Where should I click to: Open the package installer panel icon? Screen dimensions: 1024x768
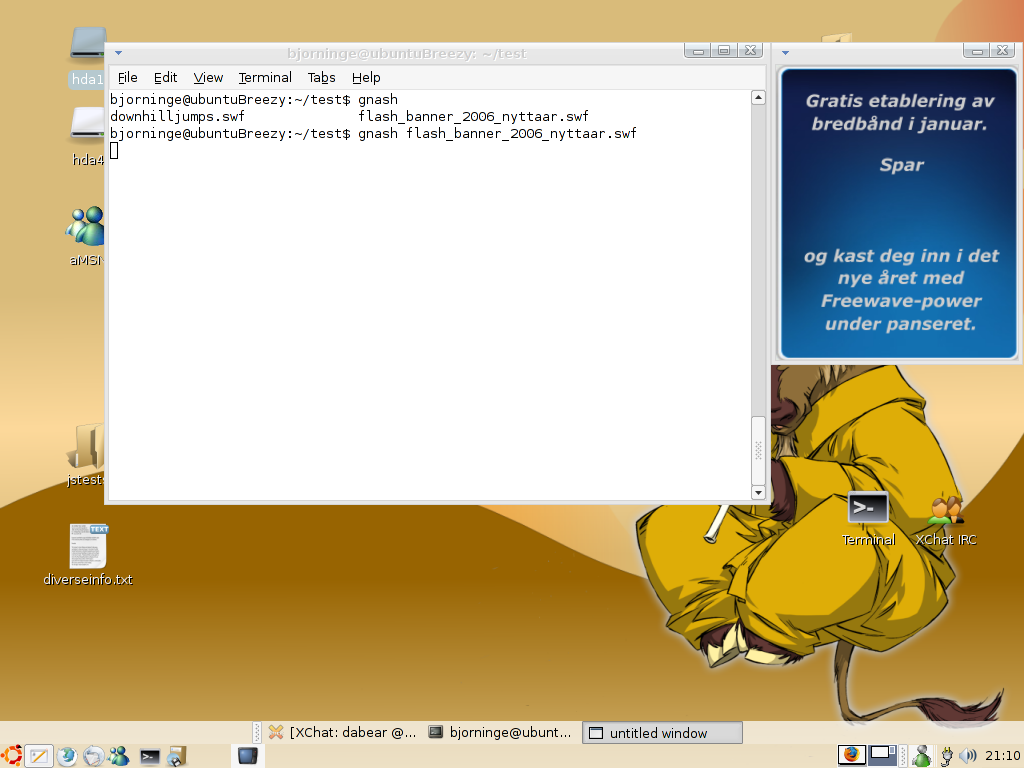click(x=177, y=756)
